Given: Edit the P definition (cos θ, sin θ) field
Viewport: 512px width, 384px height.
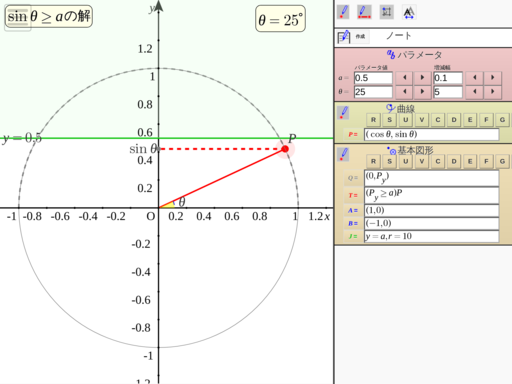Looking at the screenshot, I should pyautogui.click(x=431, y=135).
